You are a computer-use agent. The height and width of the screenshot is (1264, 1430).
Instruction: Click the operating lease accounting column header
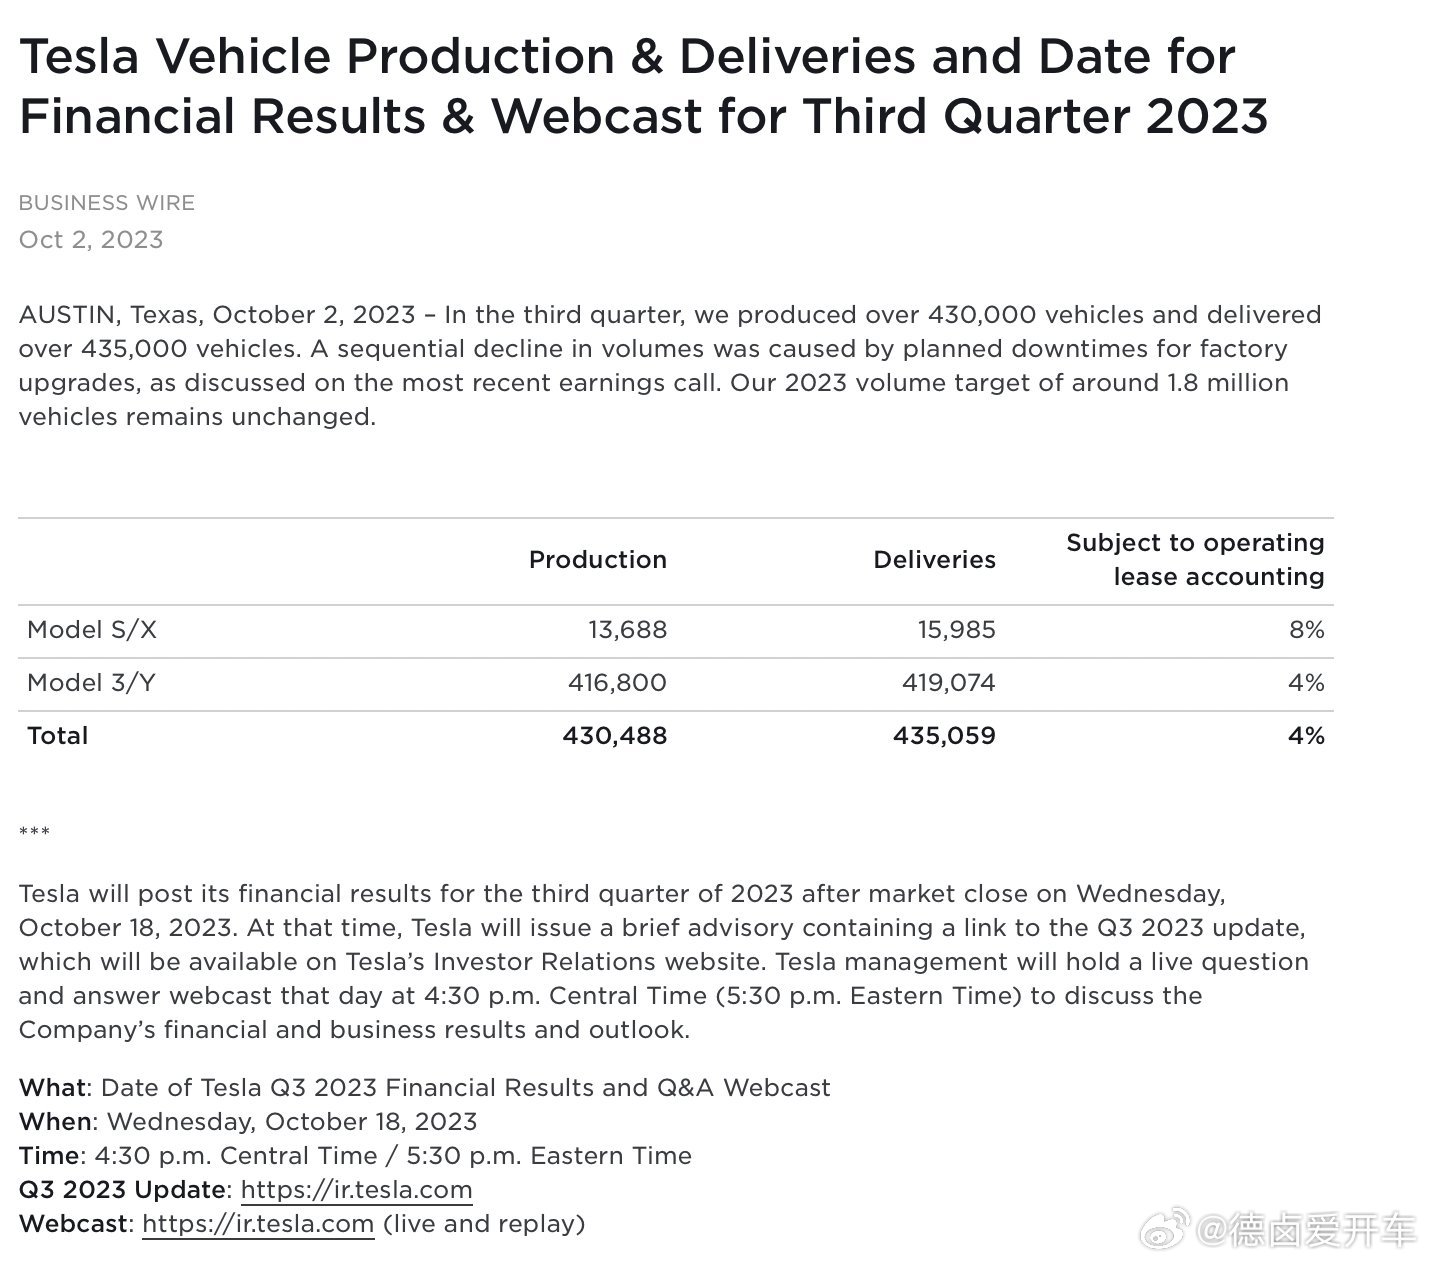1195,560
